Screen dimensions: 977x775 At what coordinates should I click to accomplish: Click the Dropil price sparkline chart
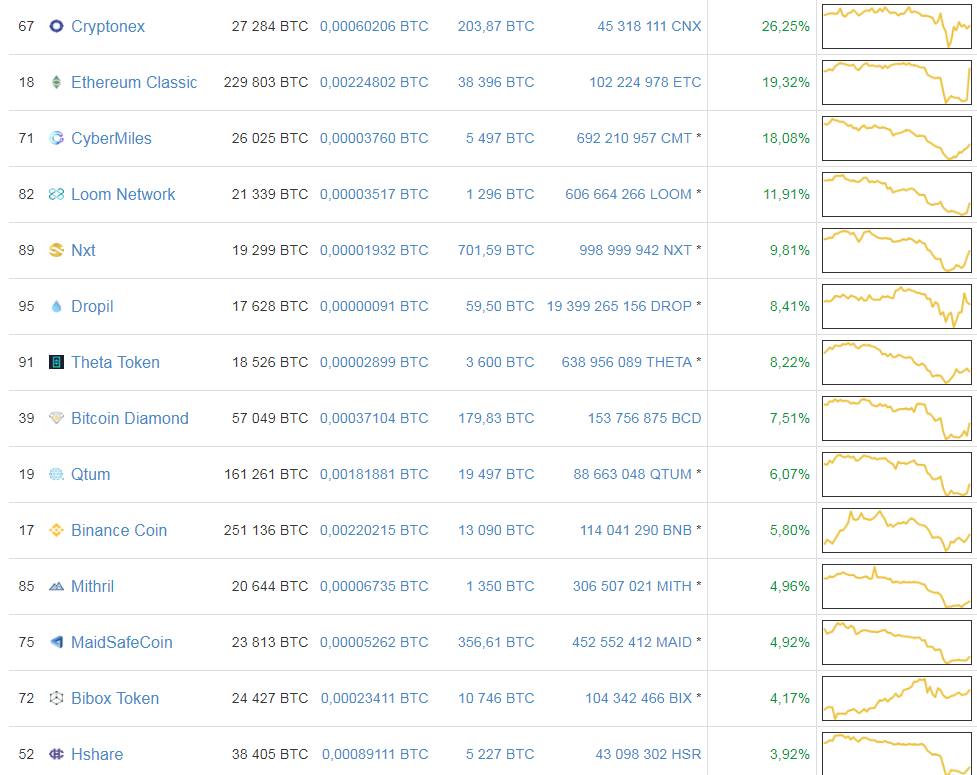pos(897,307)
